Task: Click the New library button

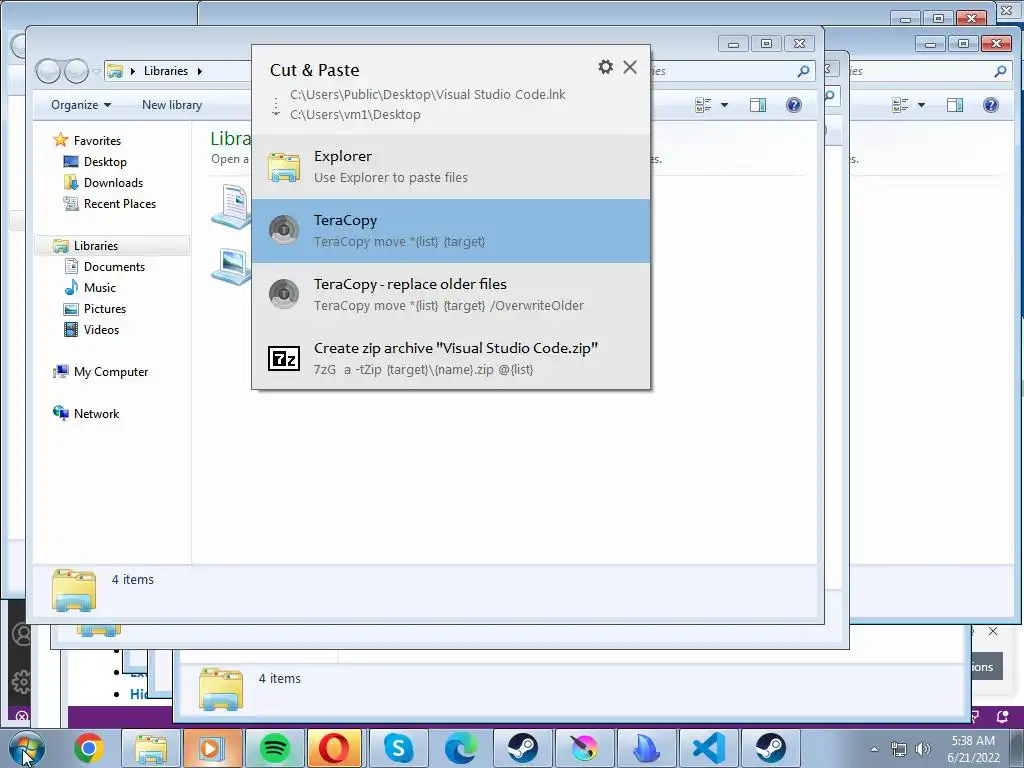Action: (x=172, y=105)
